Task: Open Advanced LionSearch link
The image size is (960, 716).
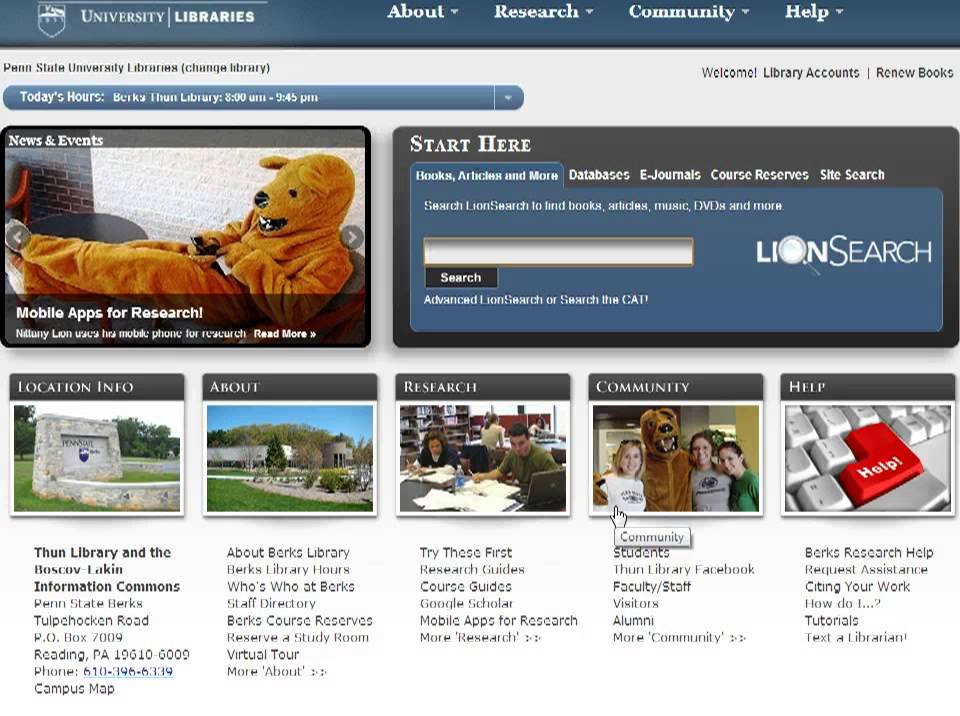Action: 483,300
